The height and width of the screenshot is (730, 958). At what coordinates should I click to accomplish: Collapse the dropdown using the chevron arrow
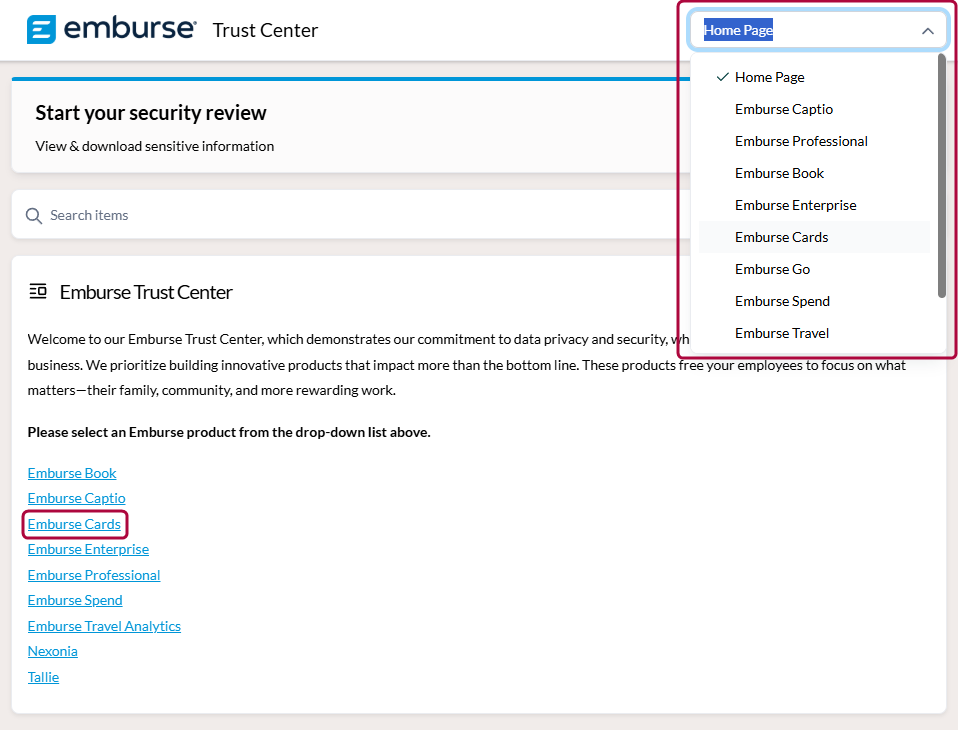pos(927,31)
